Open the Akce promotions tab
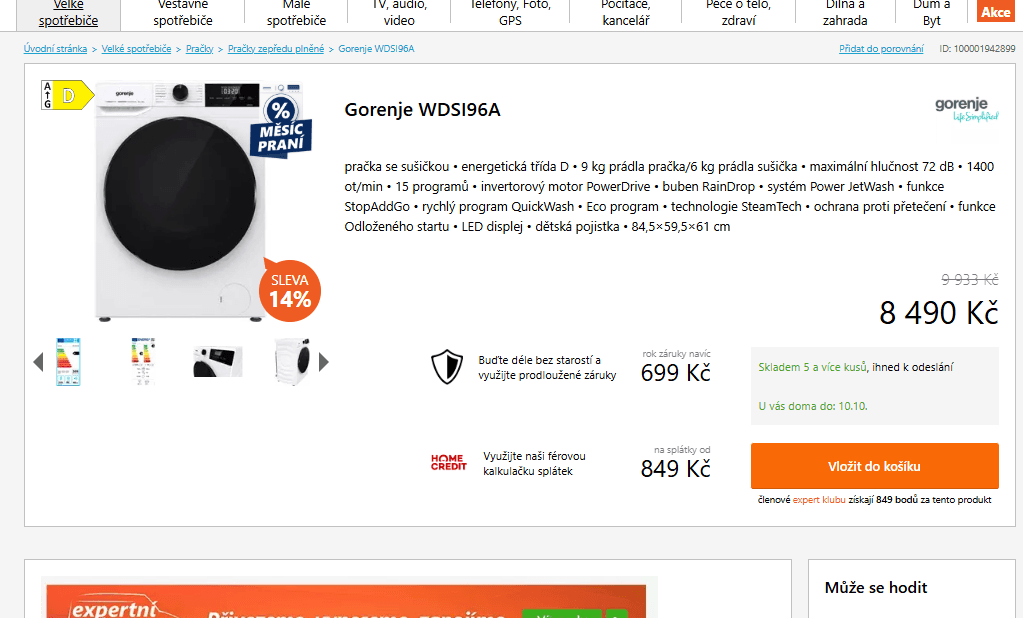The image size is (1023, 618). coord(996,12)
